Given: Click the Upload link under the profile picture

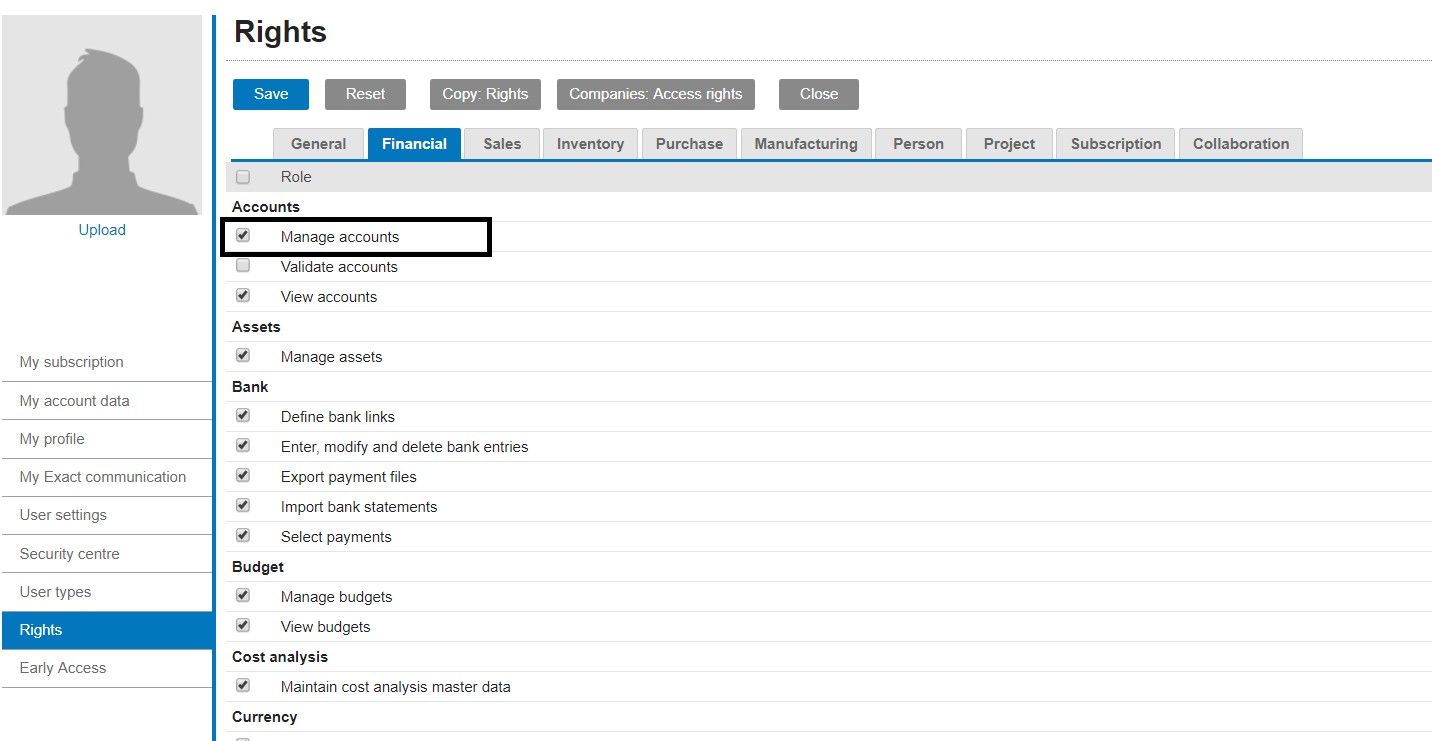Looking at the screenshot, I should 101,229.
